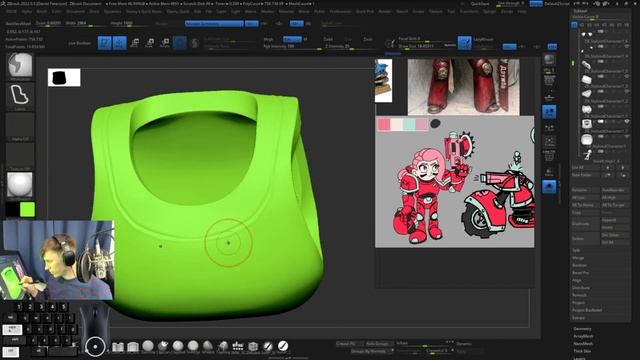Open the Alpha menu
Image resolution: width=640 pixels, height=360 pixels.
point(27,11)
